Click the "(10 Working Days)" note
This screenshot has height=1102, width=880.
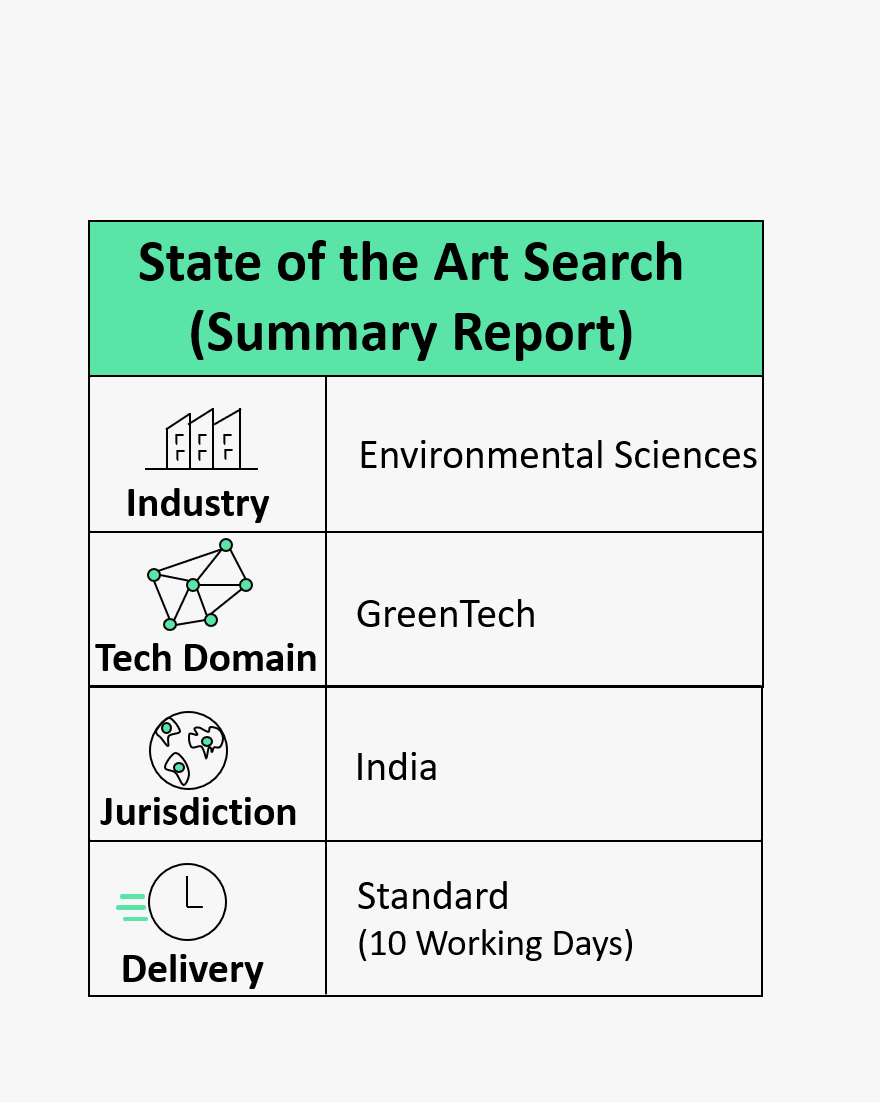(x=495, y=944)
